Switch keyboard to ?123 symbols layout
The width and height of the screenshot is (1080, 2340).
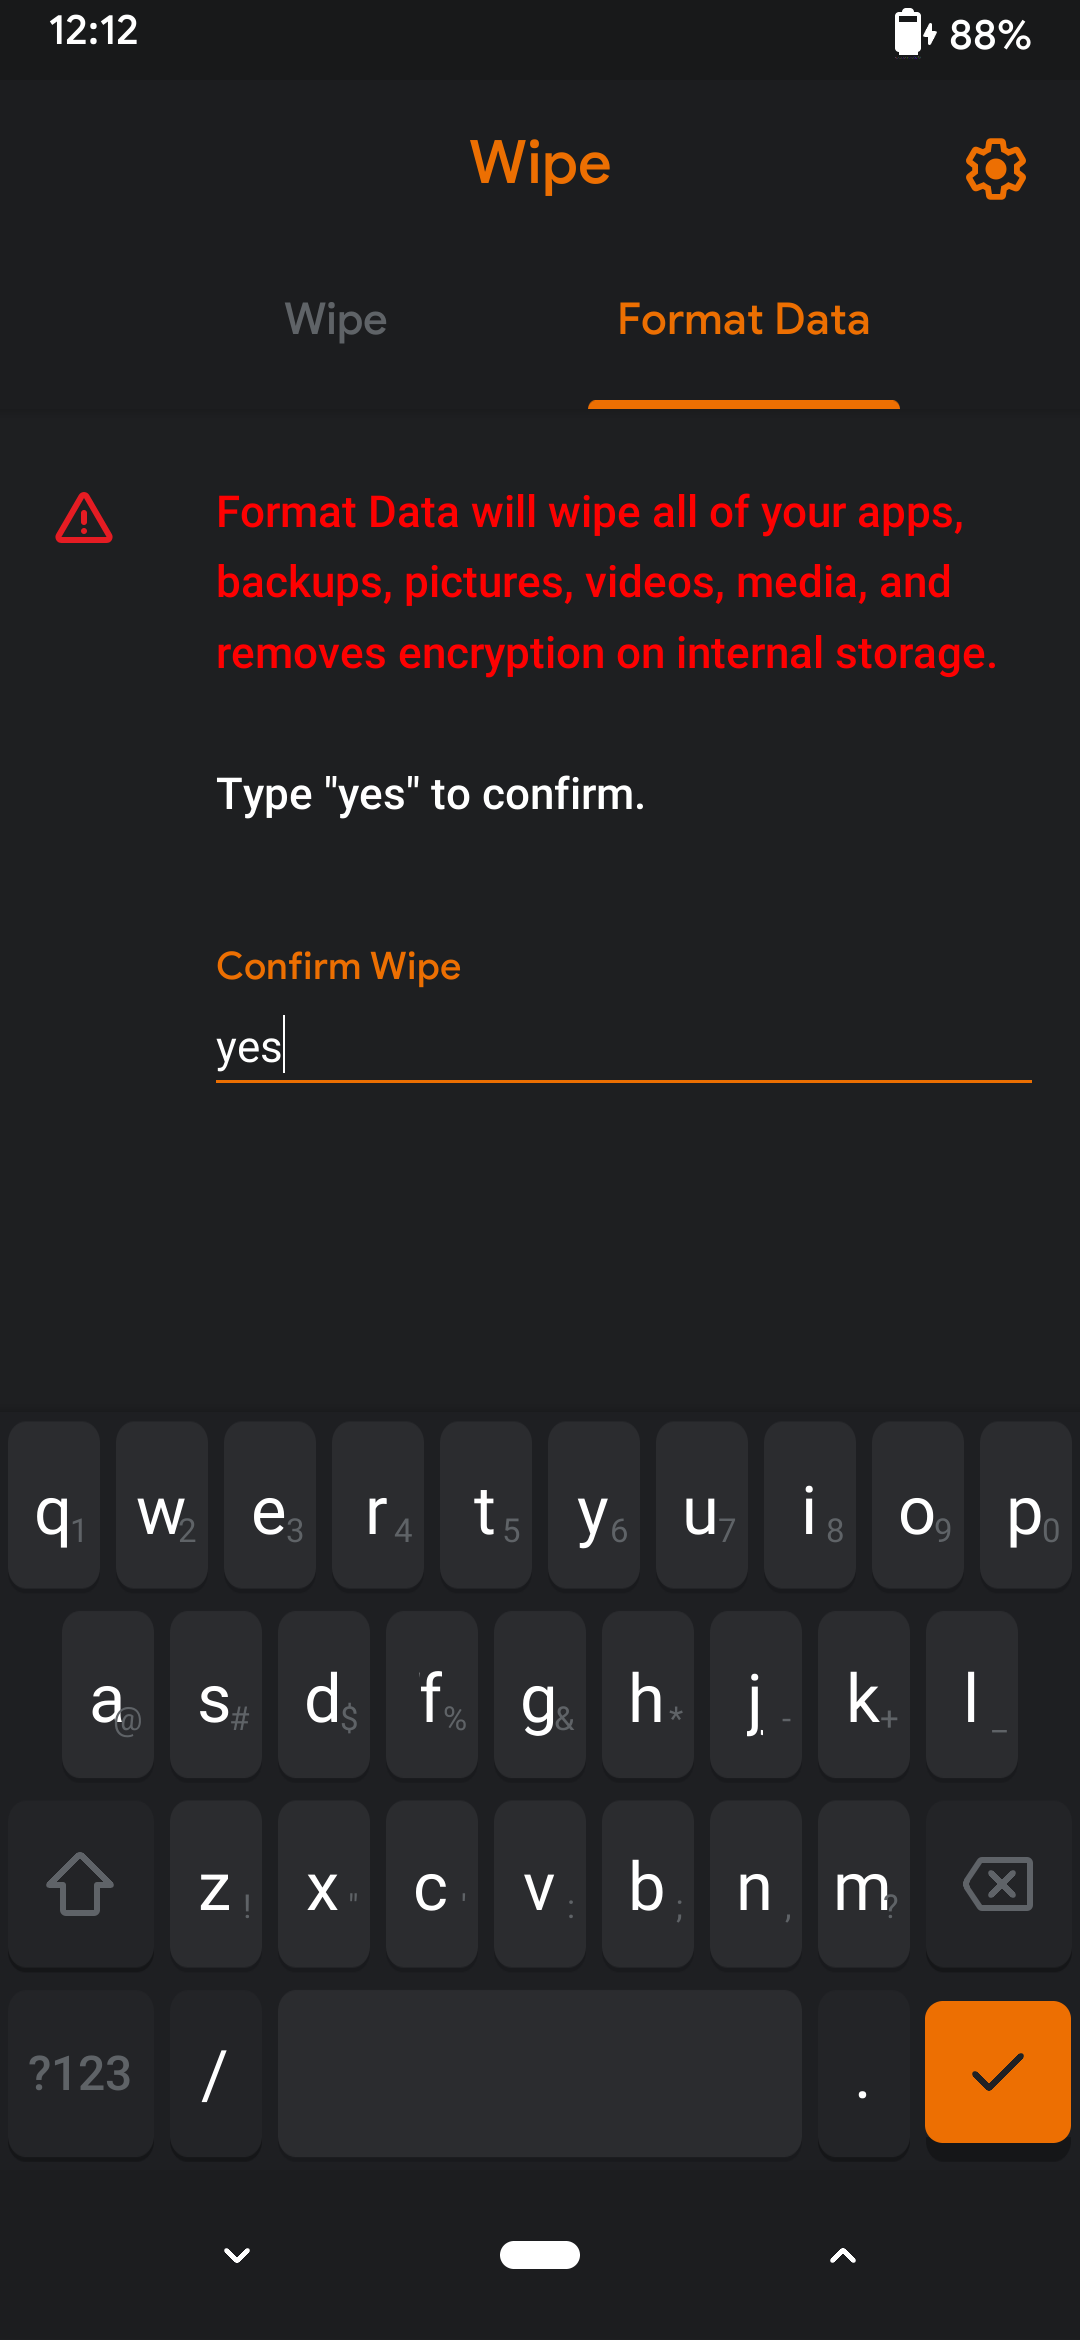click(80, 2073)
